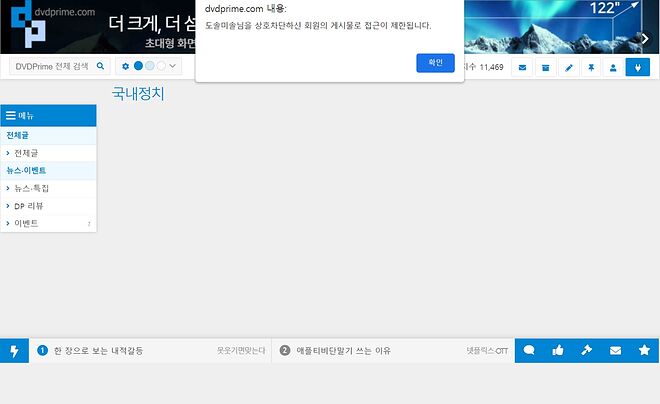Open the 애플티비단말기 쓰는 이유 post link
The width and height of the screenshot is (660, 404).
click(343, 351)
